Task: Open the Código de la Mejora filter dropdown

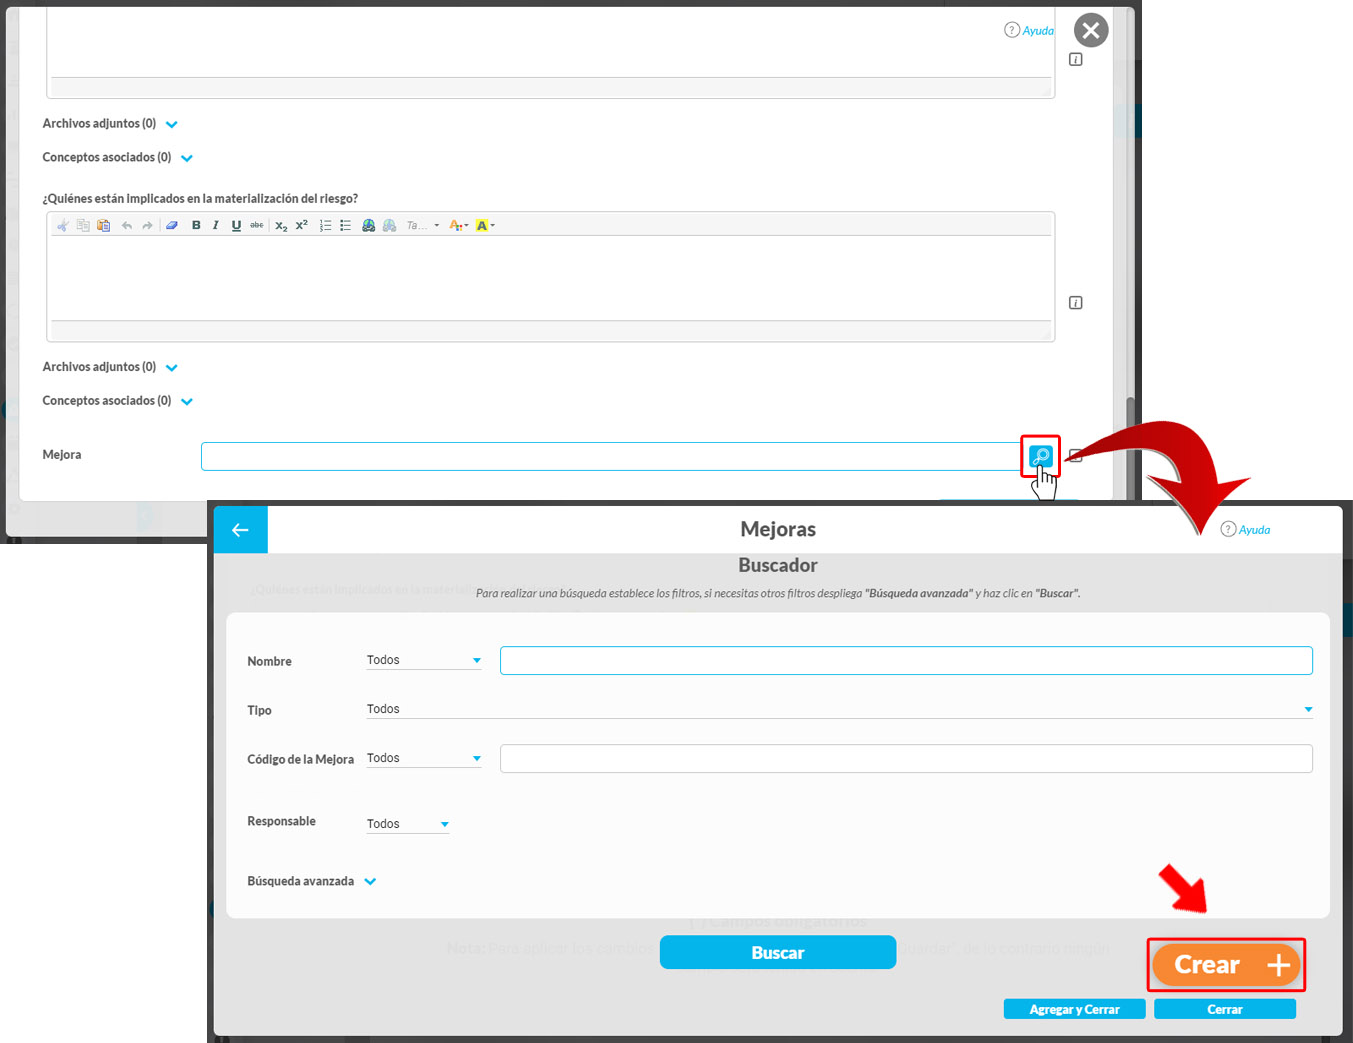Action: 424,758
